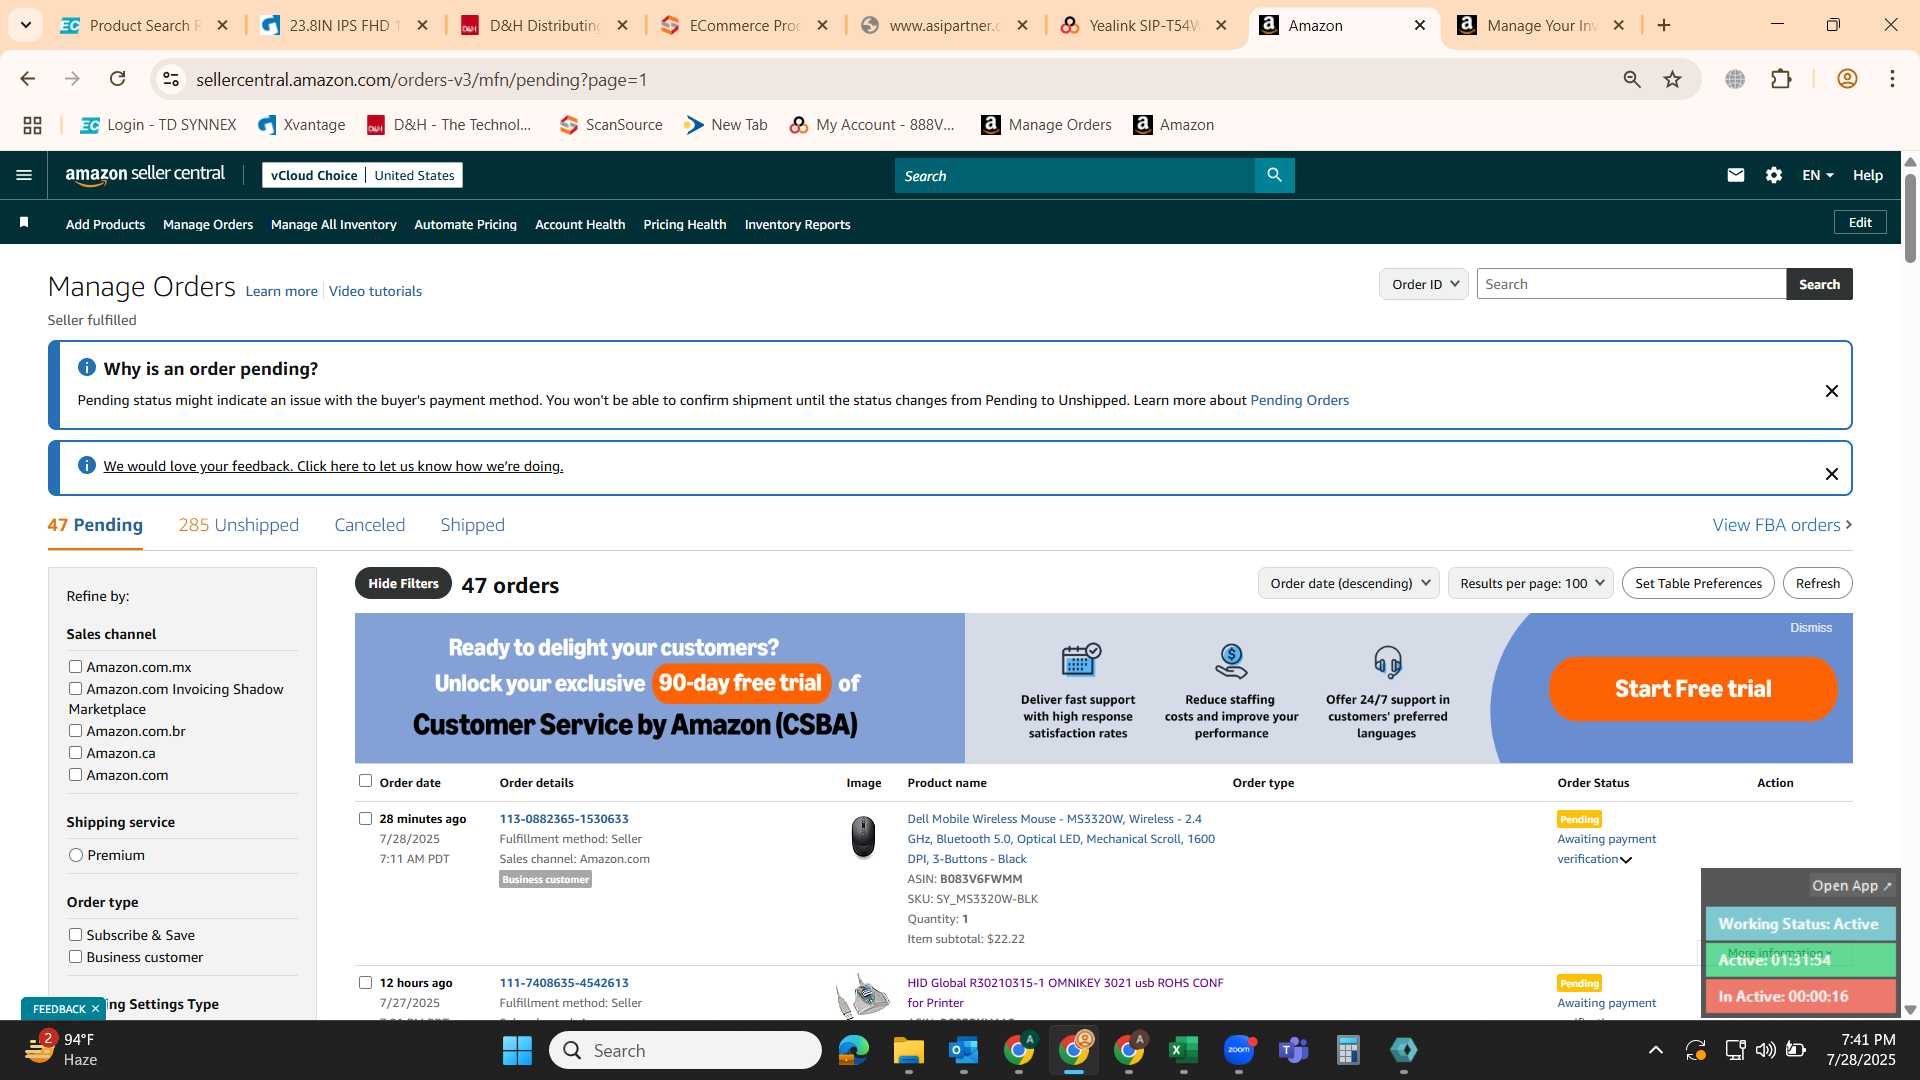Tick the select-all orders checkbox

coord(365,781)
